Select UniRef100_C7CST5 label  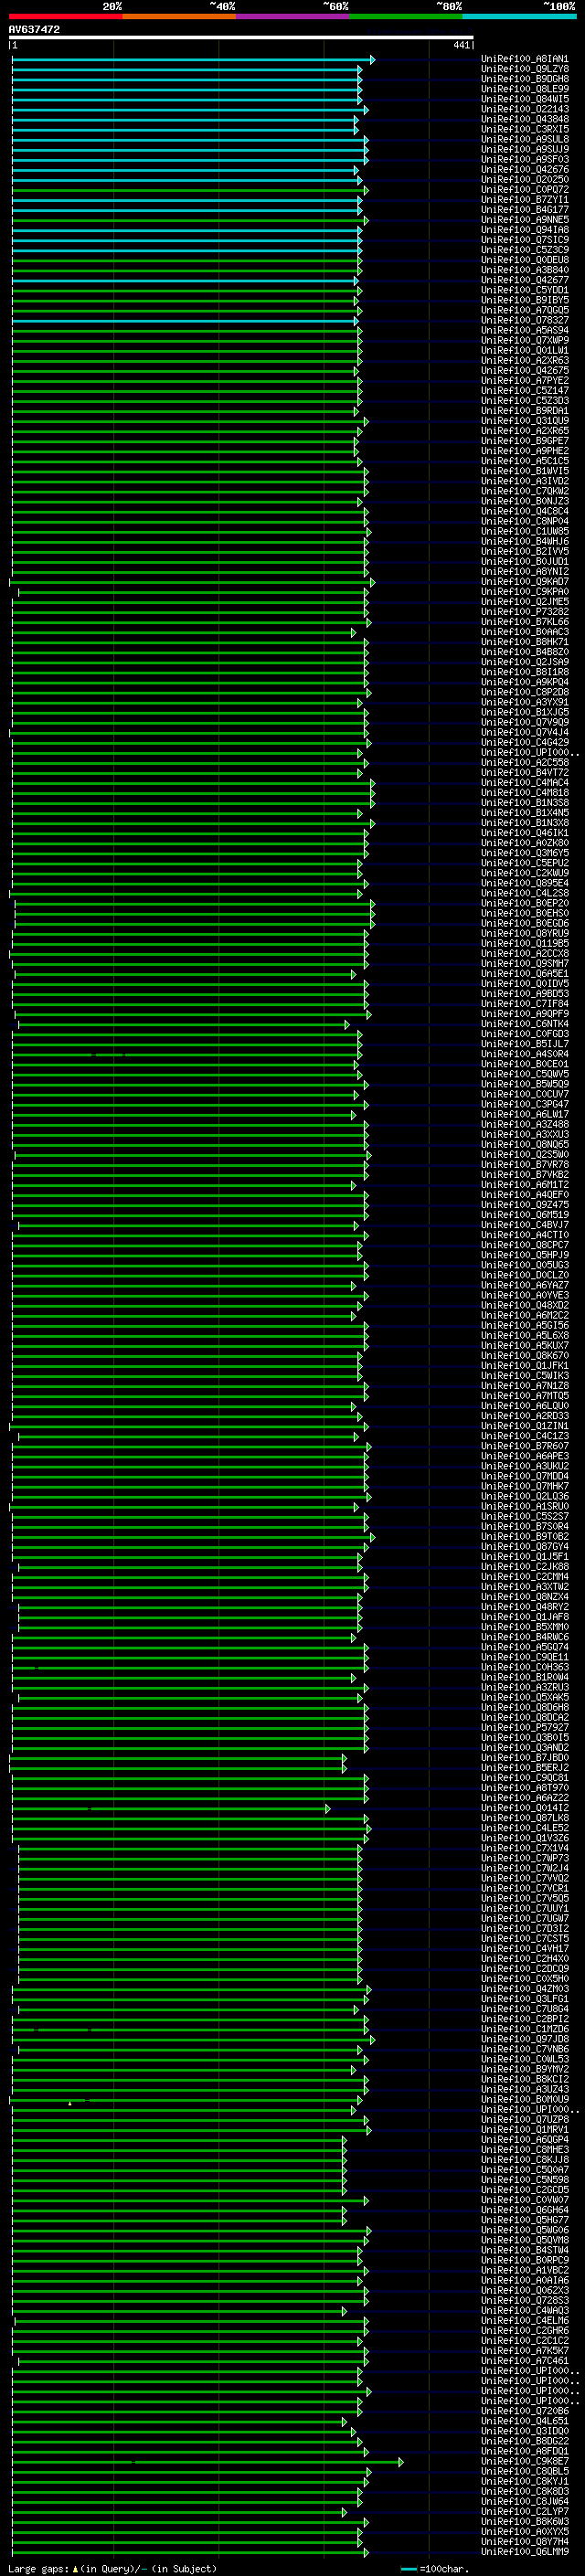[525, 1938]
